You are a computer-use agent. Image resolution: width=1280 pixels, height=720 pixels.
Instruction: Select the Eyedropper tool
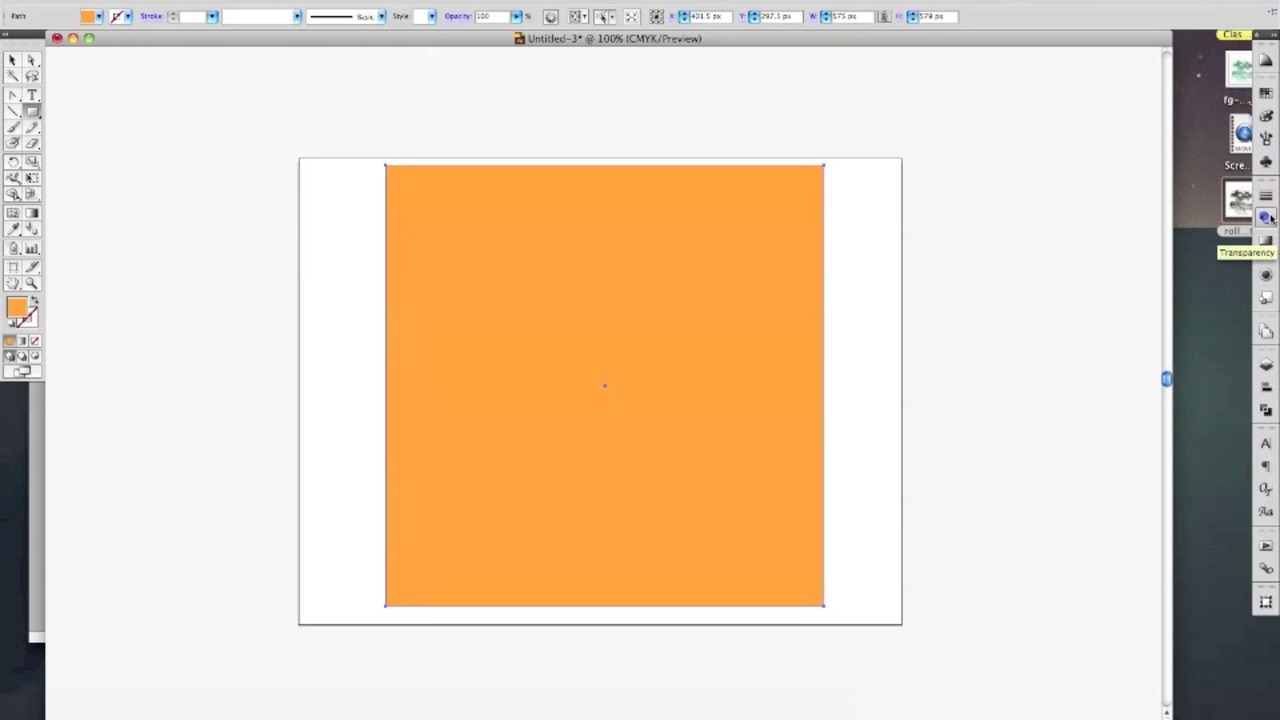pos(12,230)
